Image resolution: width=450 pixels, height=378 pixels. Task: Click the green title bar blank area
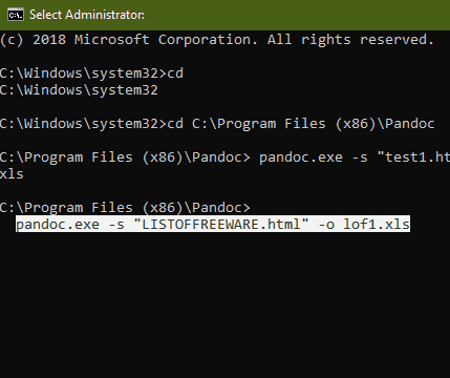pyautogui.click(x=297, y=15)
